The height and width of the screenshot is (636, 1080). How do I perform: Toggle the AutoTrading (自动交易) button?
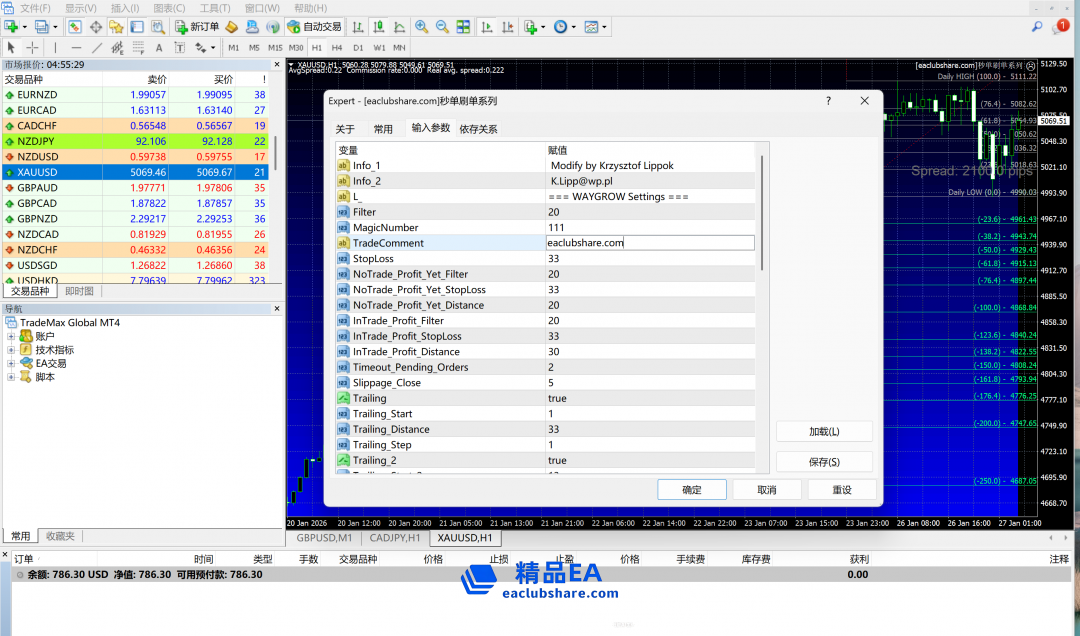click(x=314, y=27)
